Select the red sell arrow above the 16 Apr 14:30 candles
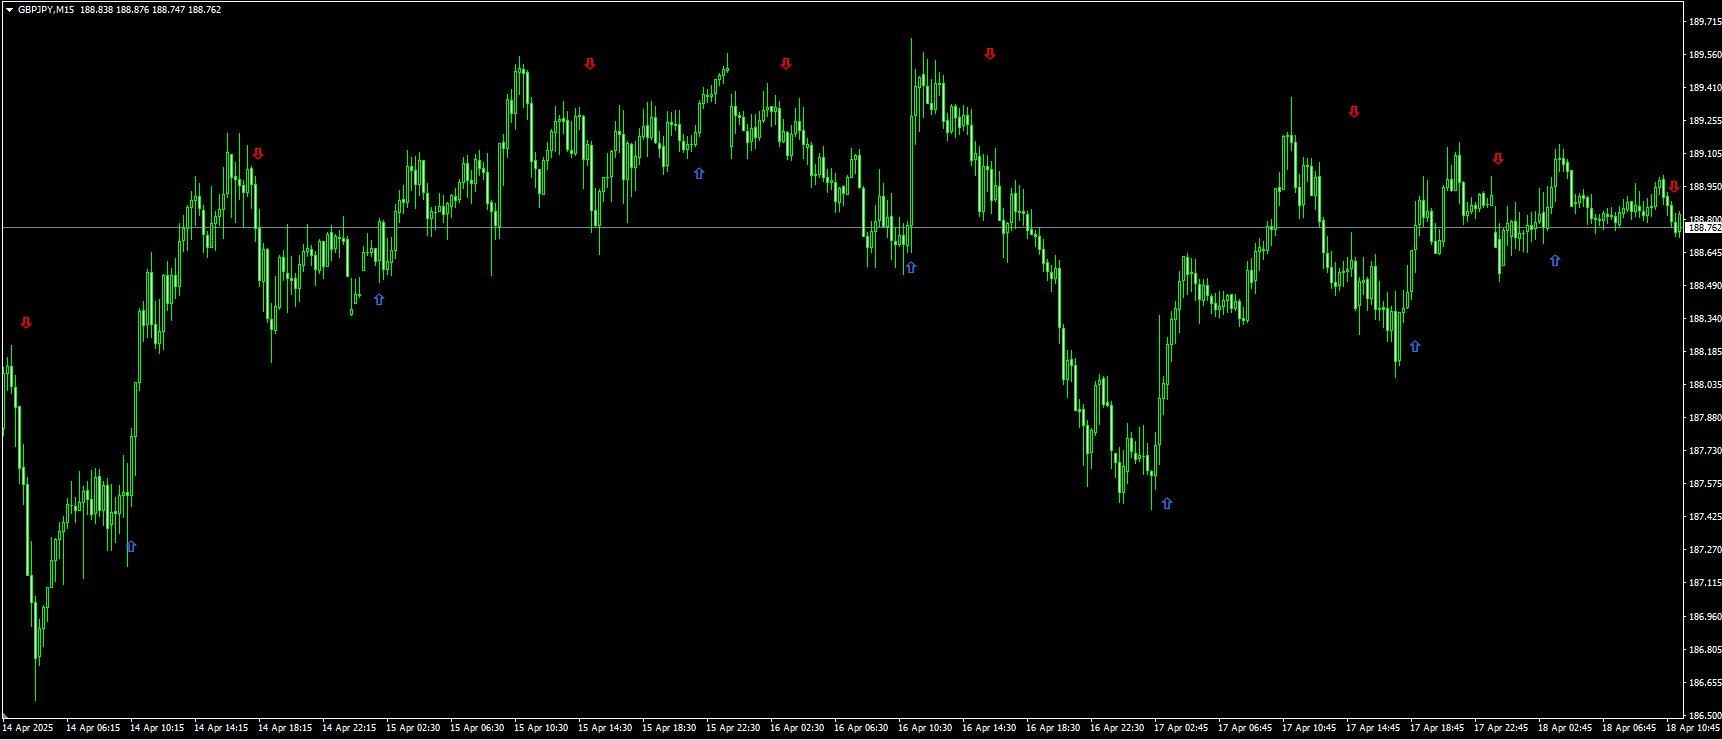 990,54
